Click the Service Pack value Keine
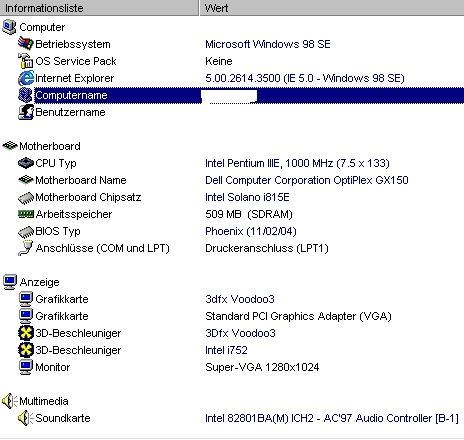The image size is (464, 440). tap(219, 61)
